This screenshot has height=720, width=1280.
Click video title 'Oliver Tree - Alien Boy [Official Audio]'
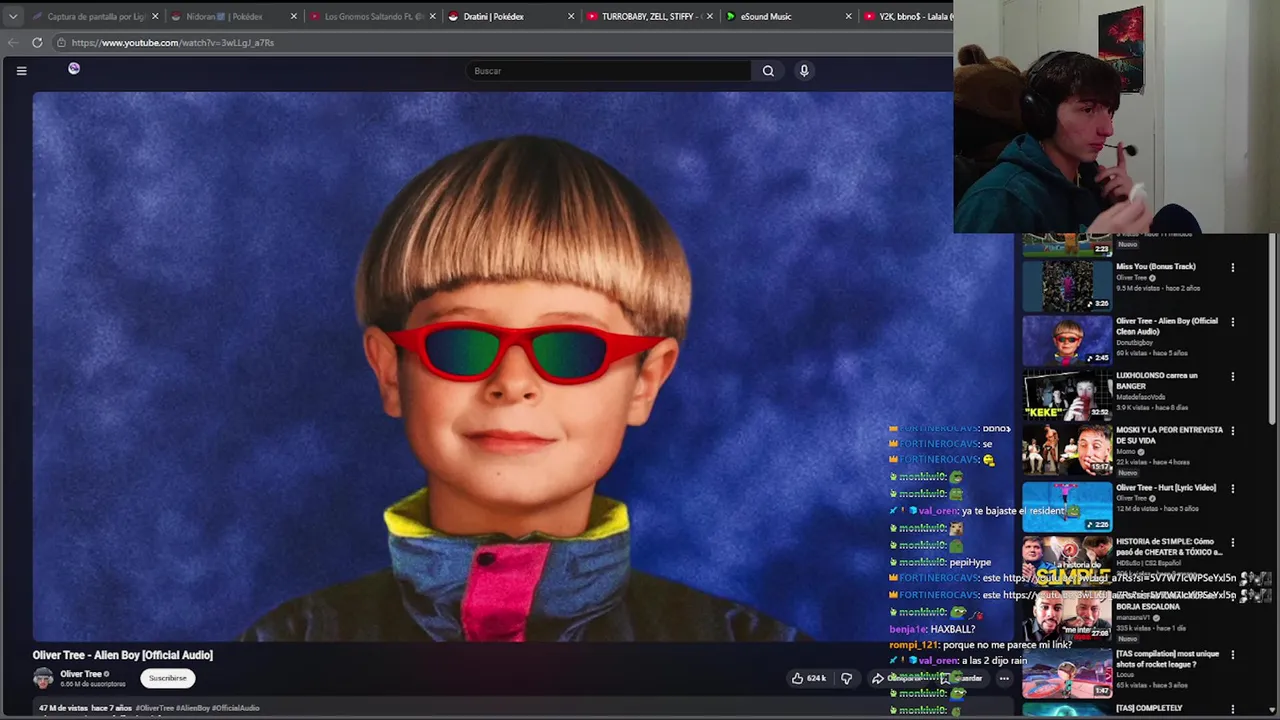(x=123, y=655)
